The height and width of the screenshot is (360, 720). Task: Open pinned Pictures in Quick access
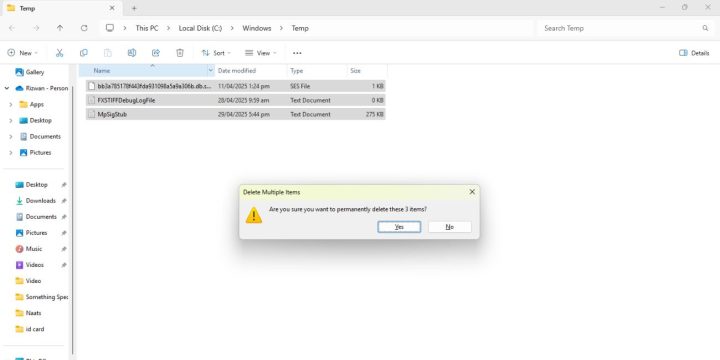(32, 233)
